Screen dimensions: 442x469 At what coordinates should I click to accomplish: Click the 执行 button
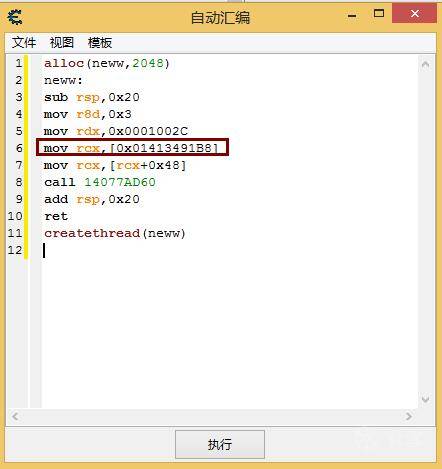tap(220, 444)
